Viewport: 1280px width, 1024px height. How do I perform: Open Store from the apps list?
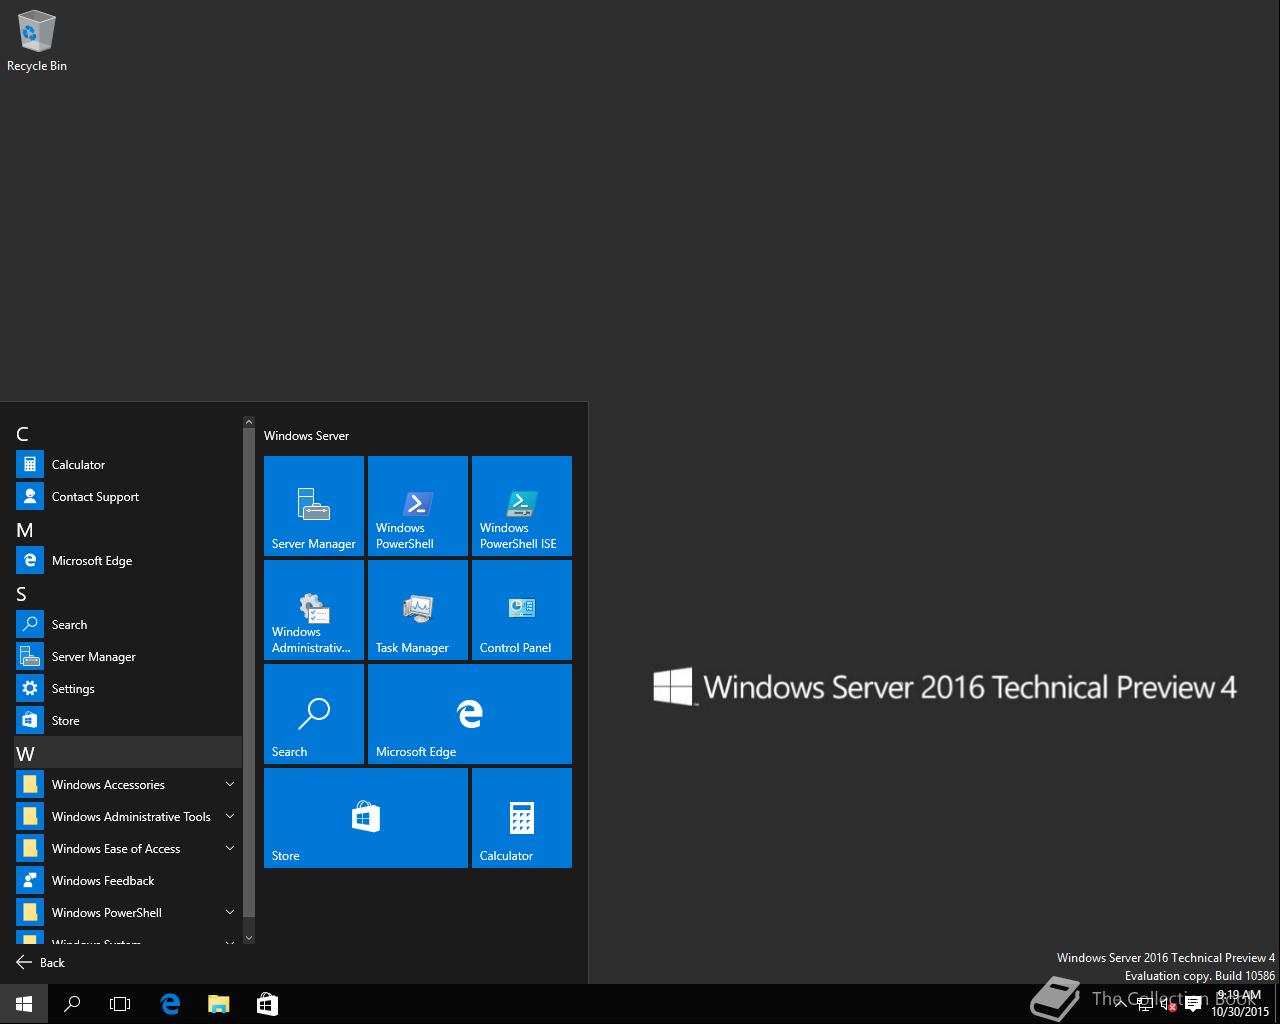[x=128, y=721]
